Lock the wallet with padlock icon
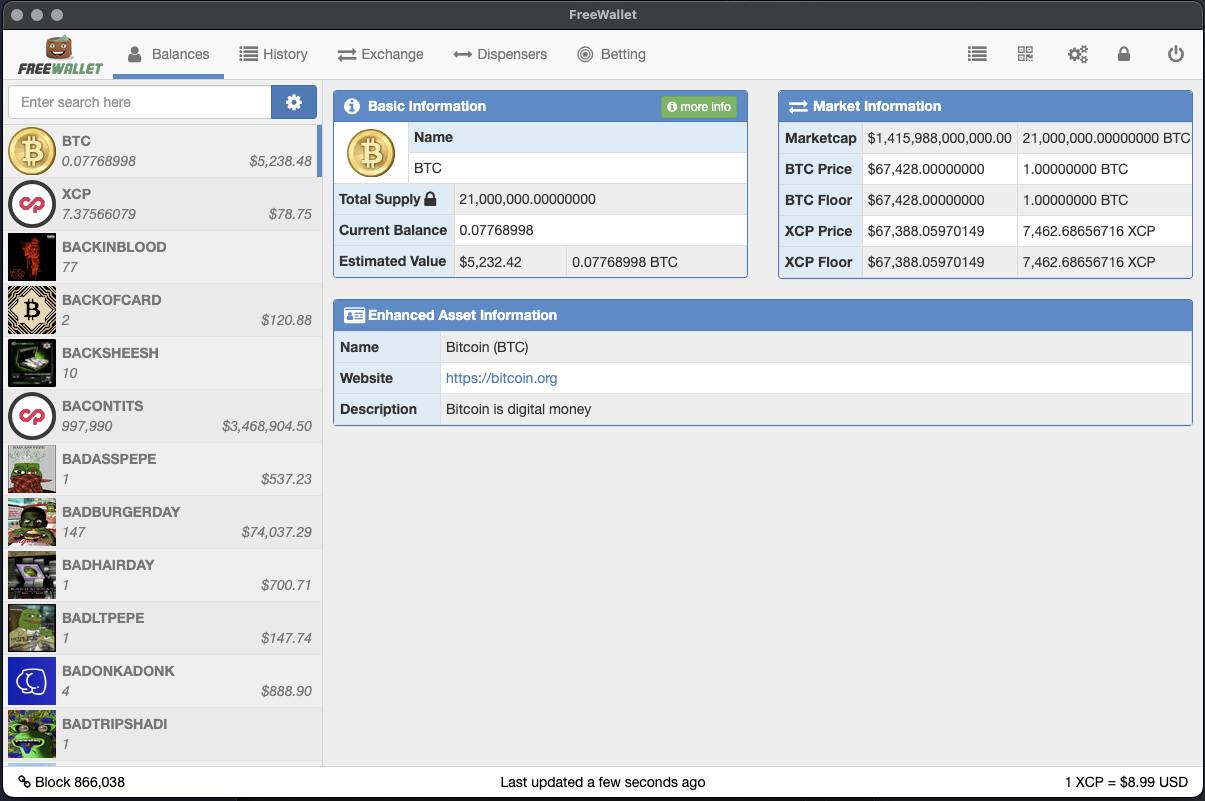1205x801 pixels. coord(1124,54)
